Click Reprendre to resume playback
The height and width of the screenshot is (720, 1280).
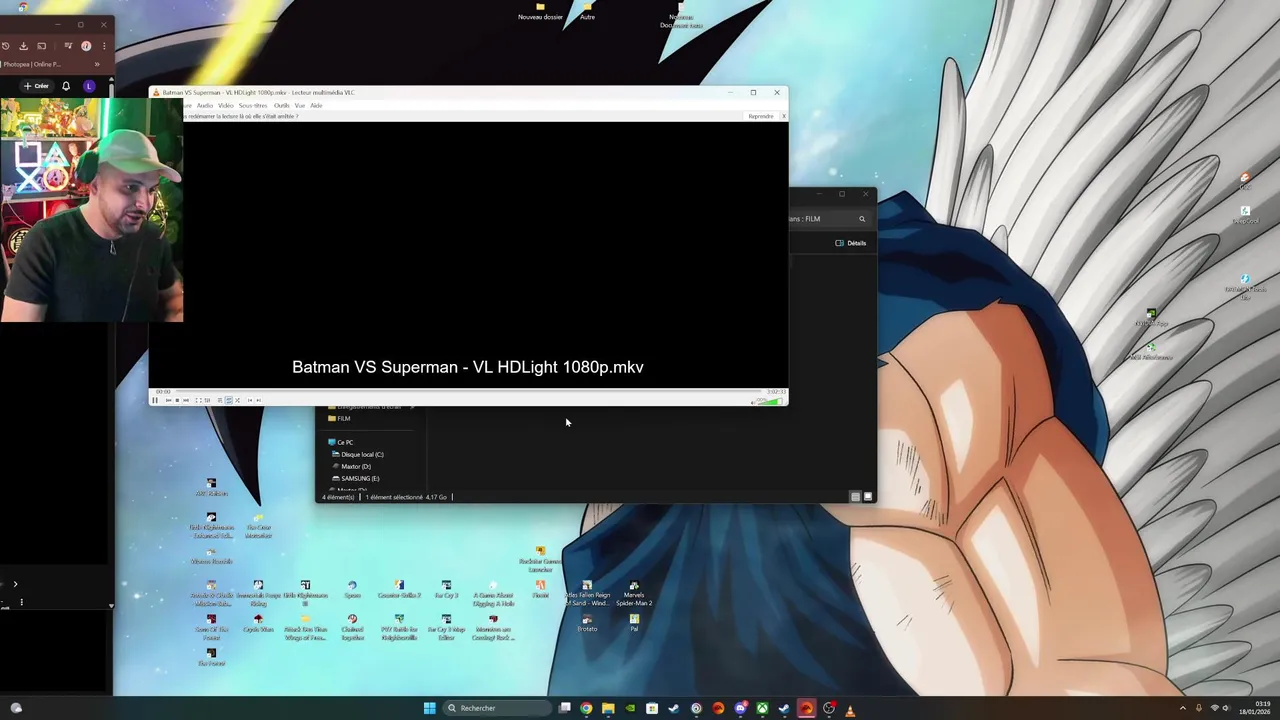[760, 116]
